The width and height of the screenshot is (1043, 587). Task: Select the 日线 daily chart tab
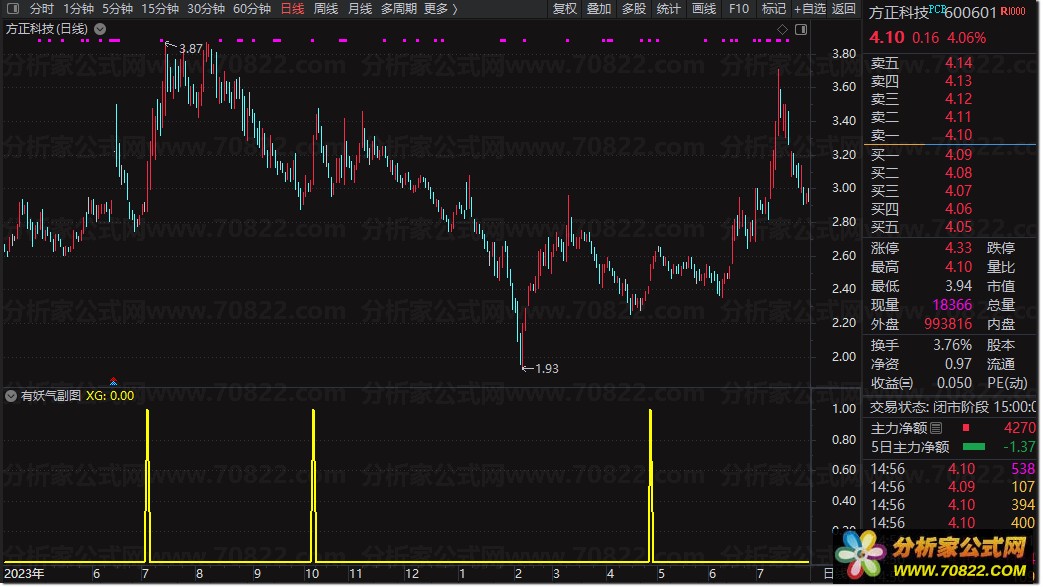(x=292, y=9)
